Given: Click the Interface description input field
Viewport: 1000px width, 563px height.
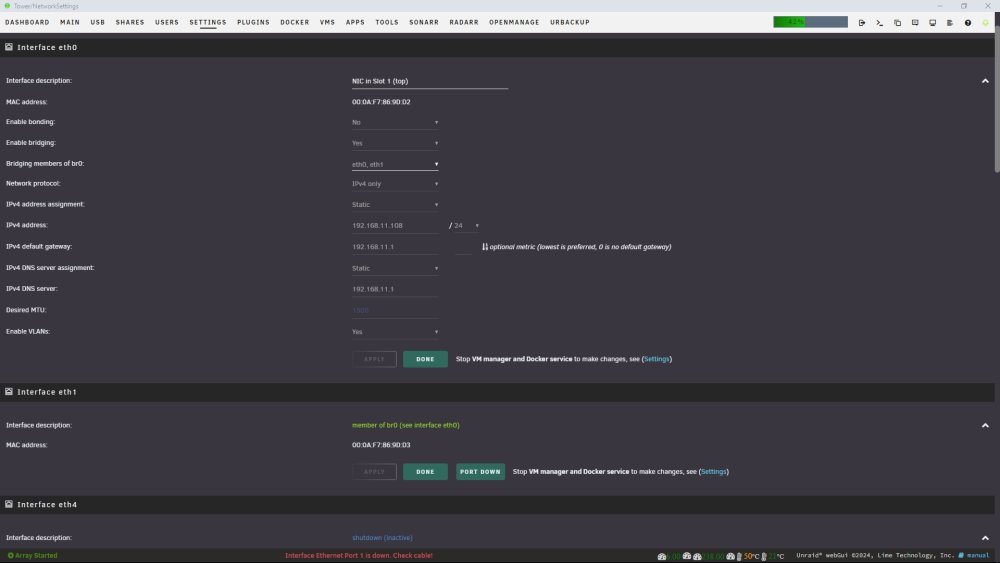Looking at the screenshot, I should pos(430,82).
